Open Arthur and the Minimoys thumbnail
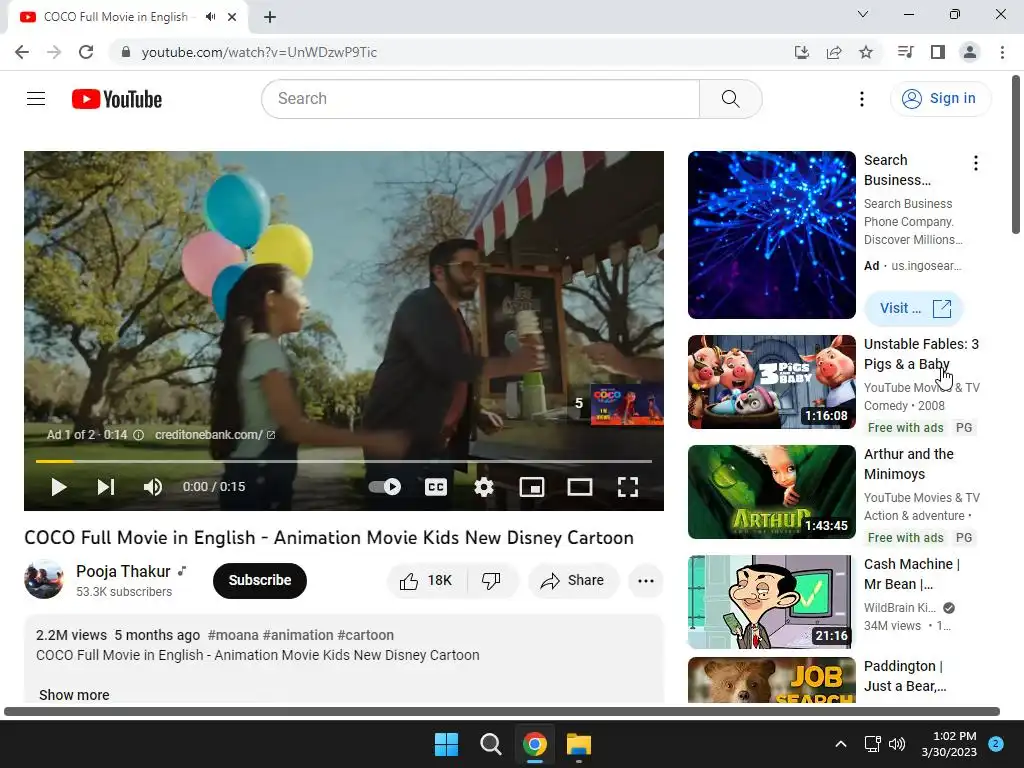Viewport: 1024px width, 768px height. pyautogui.click(x=772, y=492)
